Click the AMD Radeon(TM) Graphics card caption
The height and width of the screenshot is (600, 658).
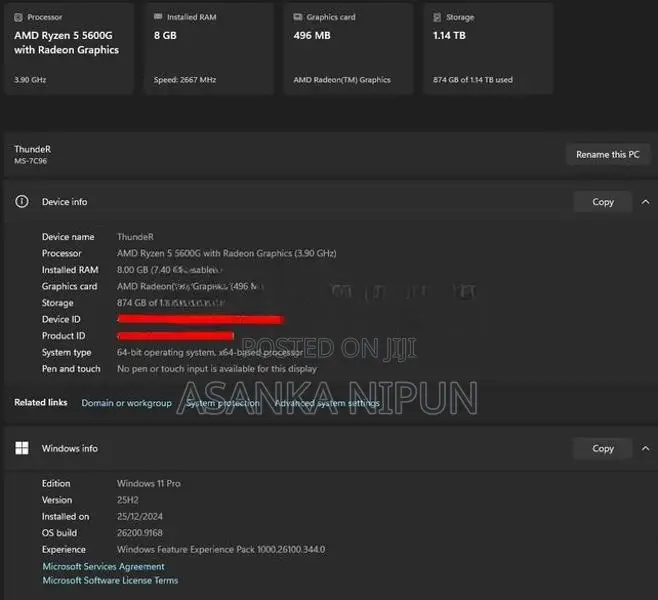[x=342, y=80]
